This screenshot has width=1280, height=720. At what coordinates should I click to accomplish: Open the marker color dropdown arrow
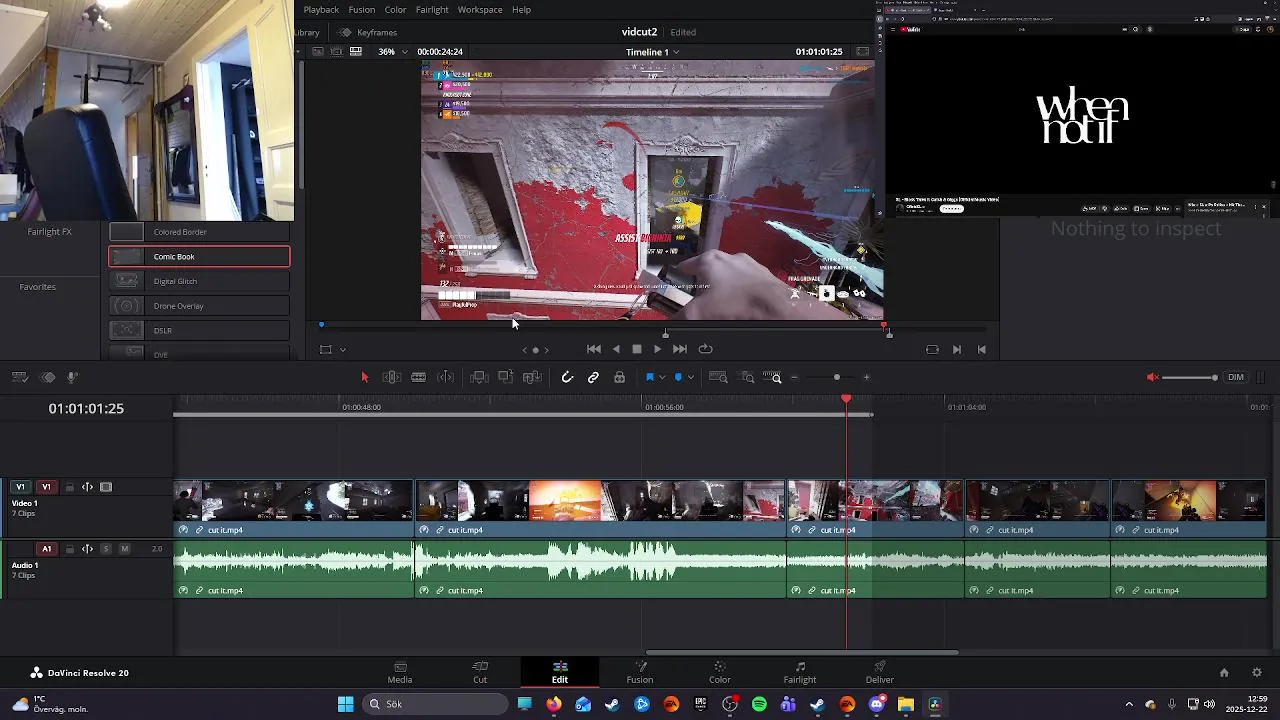pos(691,378)
